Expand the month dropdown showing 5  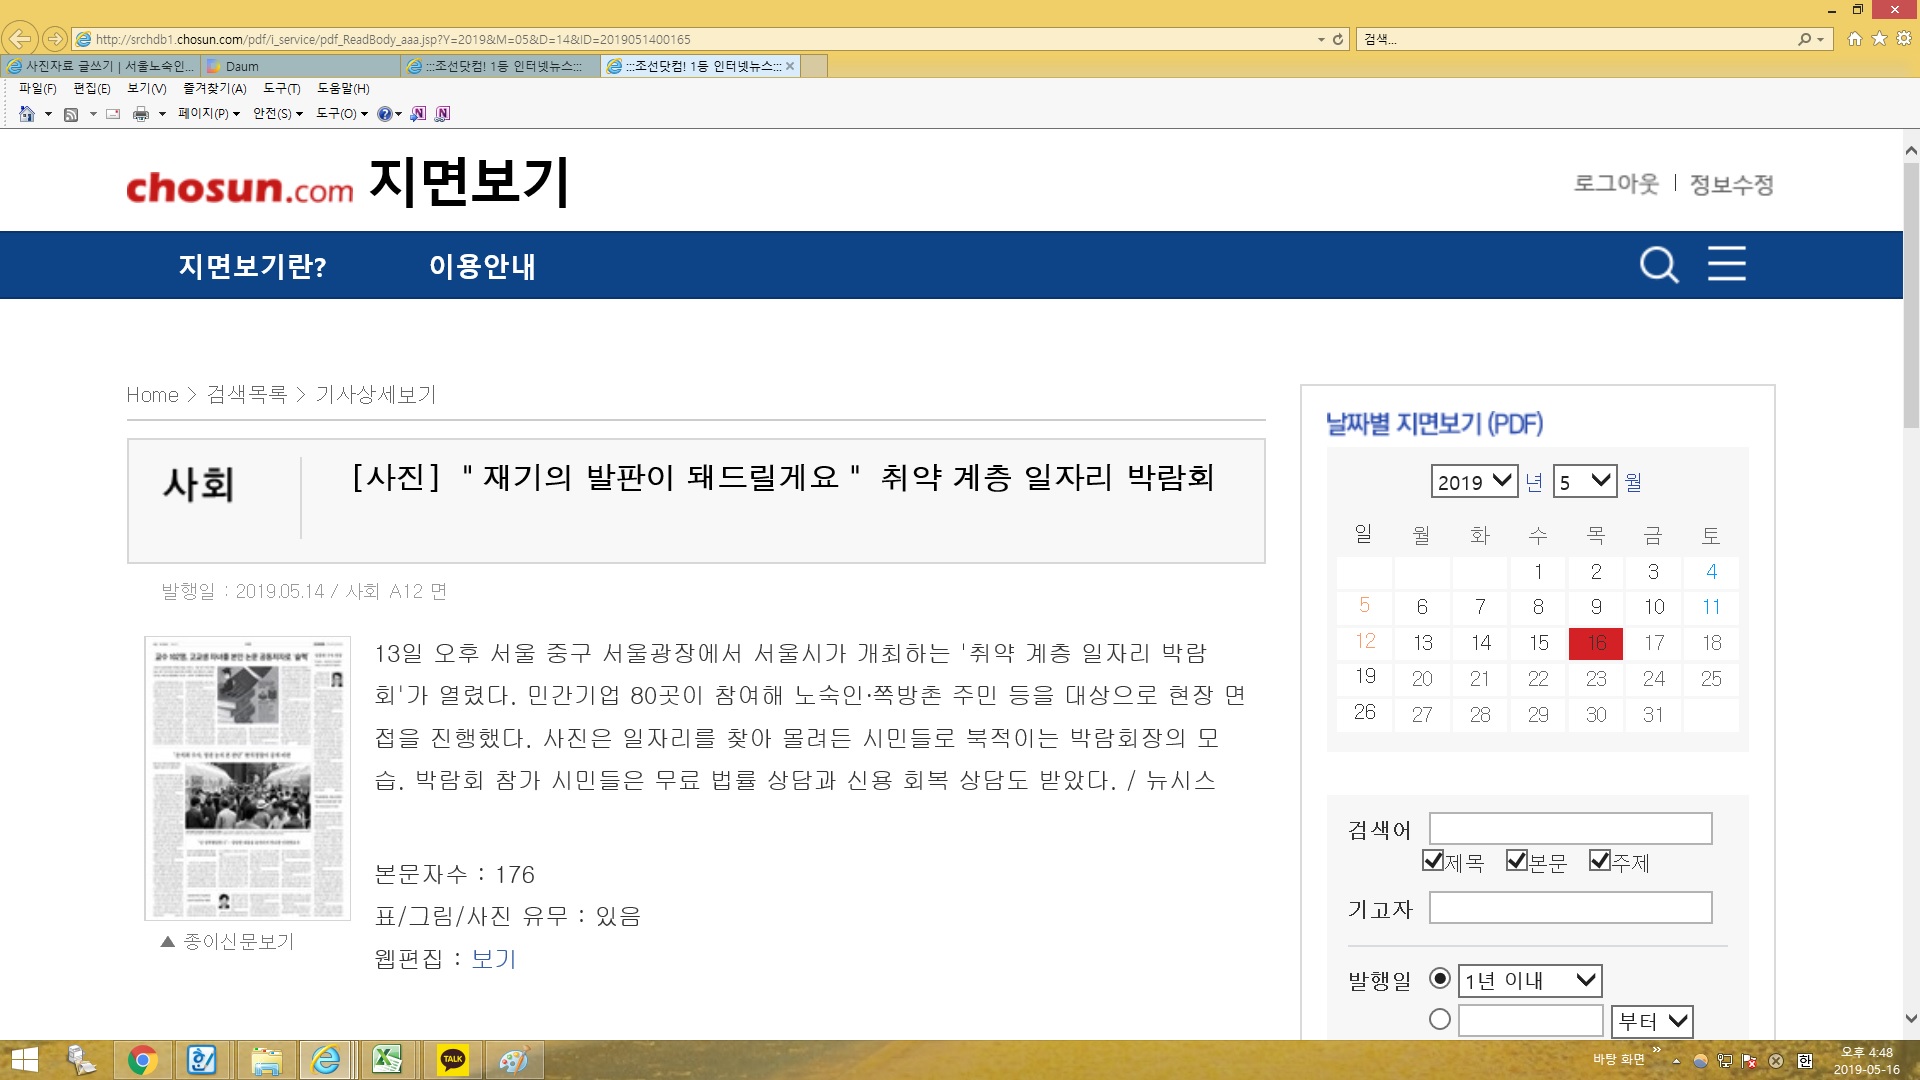coord(1585,482)
